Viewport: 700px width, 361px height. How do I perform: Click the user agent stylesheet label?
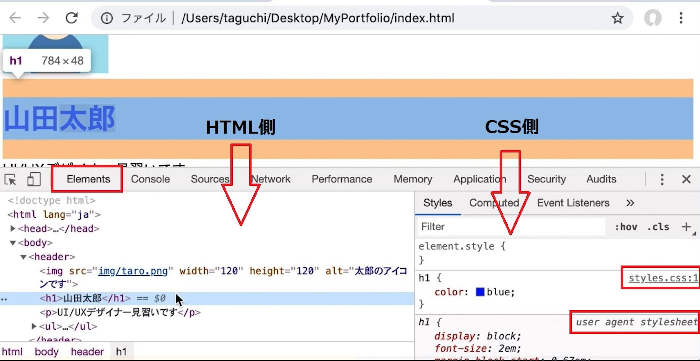click(x=637, y=323)
